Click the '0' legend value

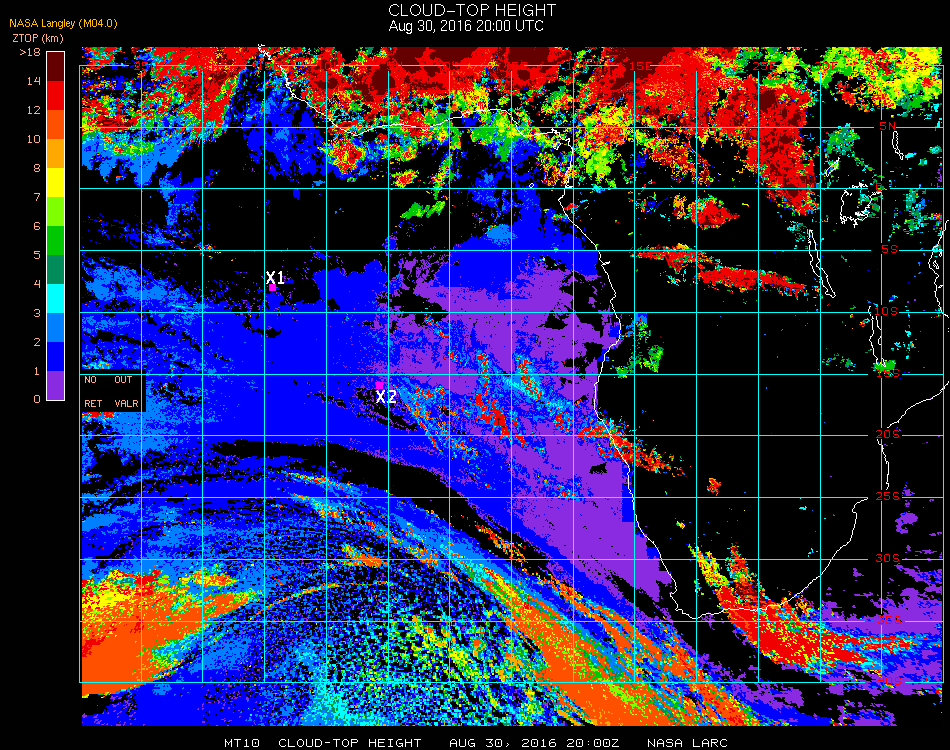(37, 399)
